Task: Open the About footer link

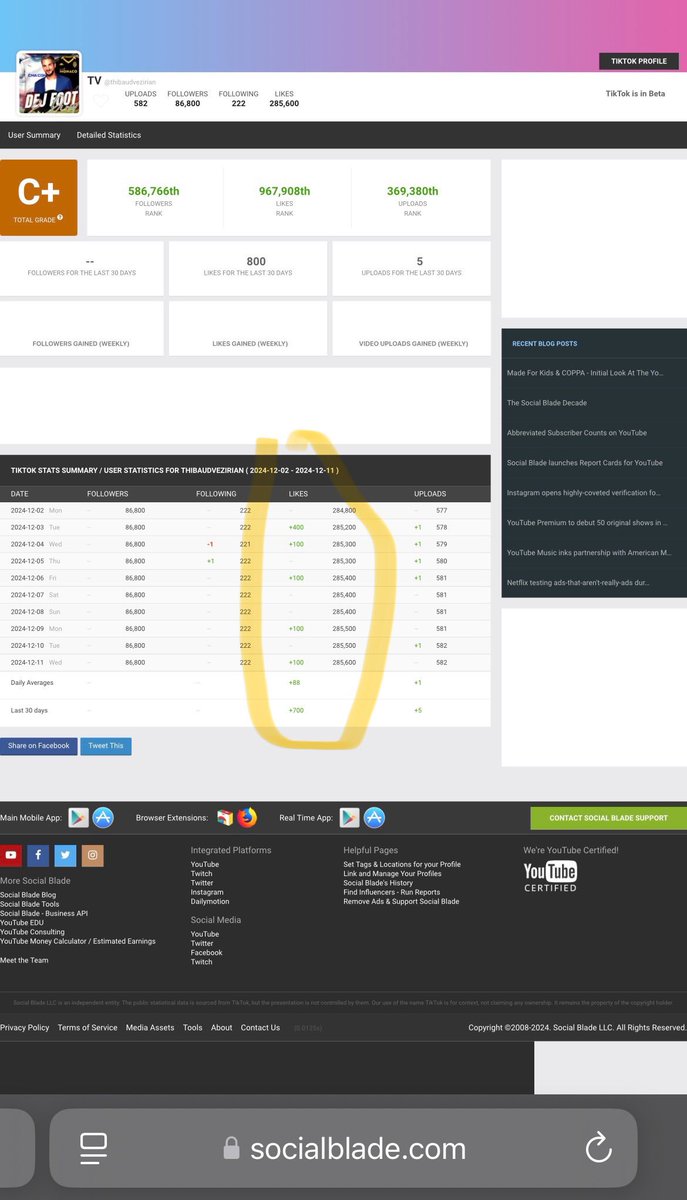Action: (222, 1027)
